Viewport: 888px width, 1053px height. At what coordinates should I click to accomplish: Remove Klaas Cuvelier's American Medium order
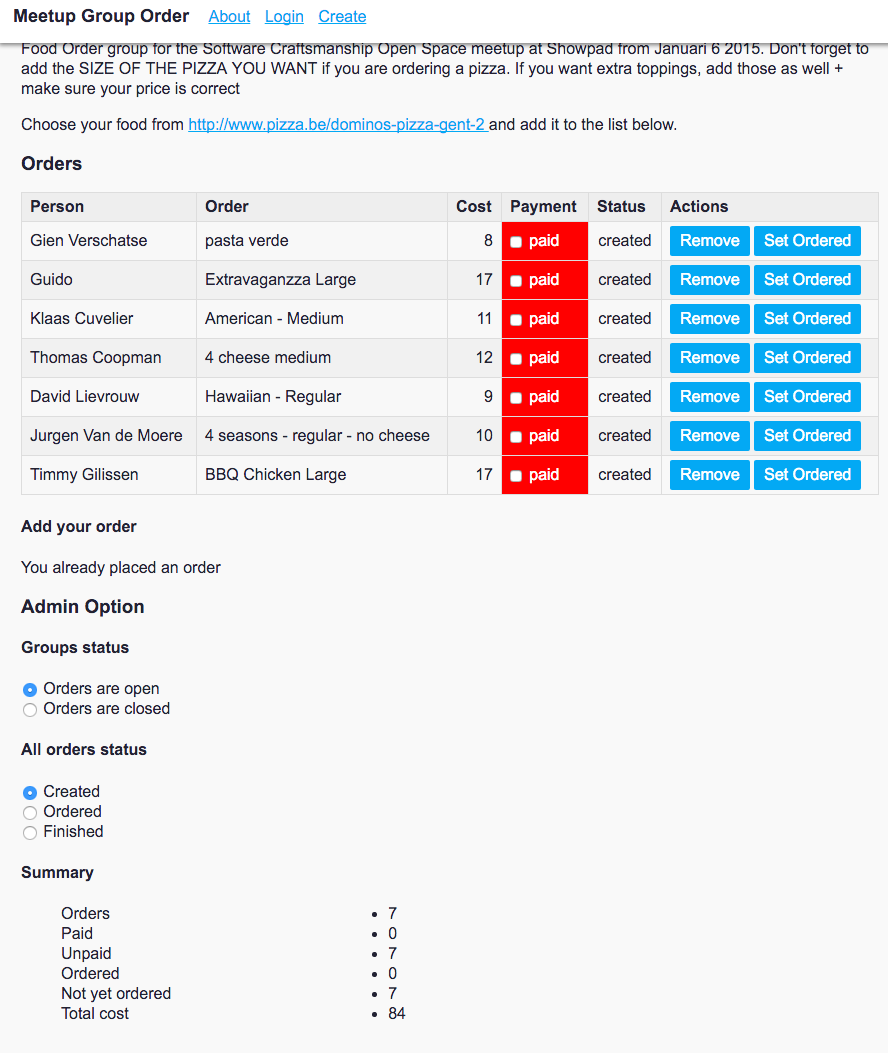click(x=709, y=319)
